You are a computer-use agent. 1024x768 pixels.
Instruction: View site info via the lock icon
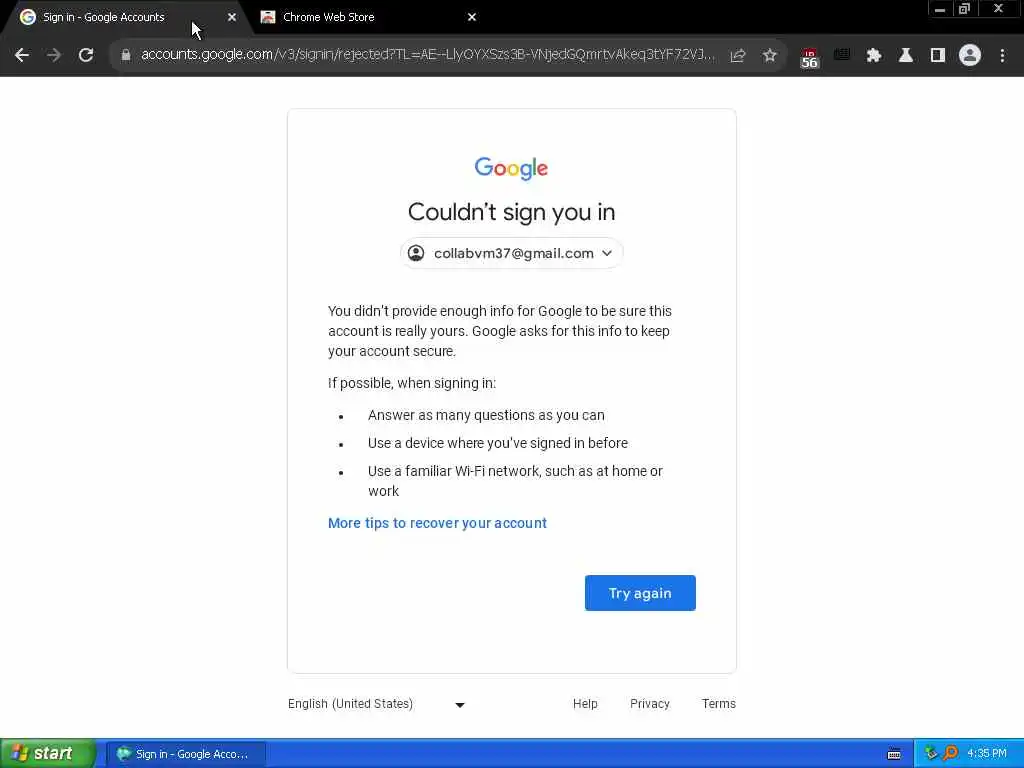pos(126,56)
